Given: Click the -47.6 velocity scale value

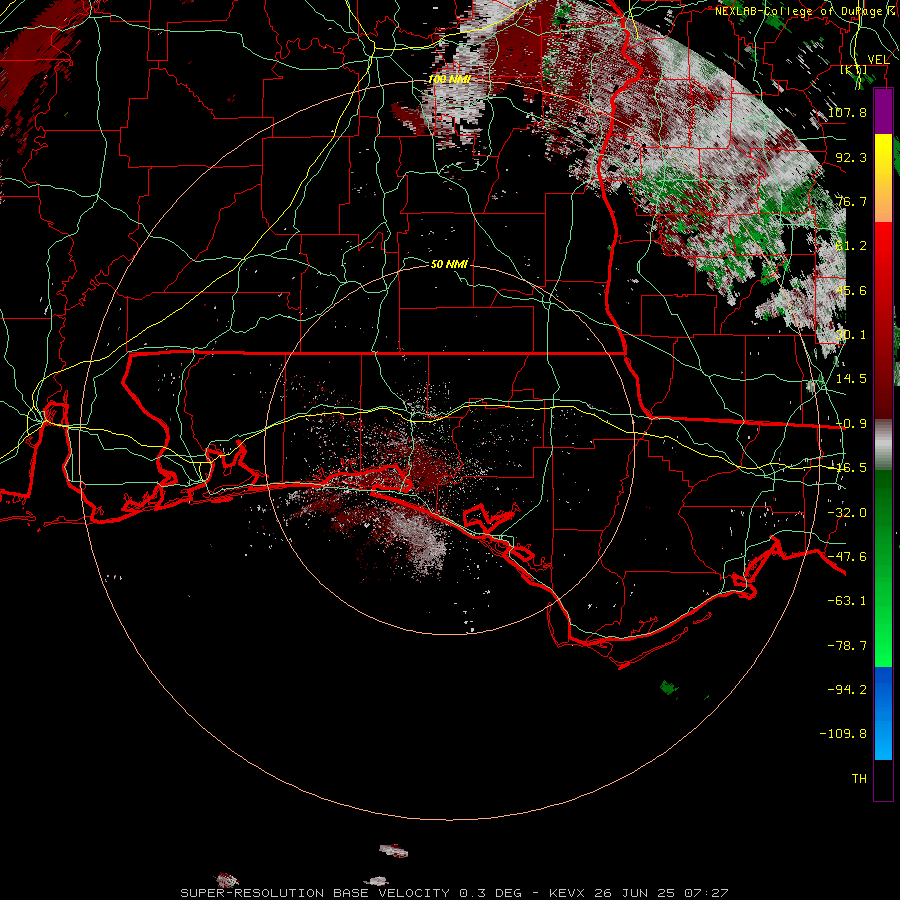Looking at the screenshot, I should tap(847, 557).
